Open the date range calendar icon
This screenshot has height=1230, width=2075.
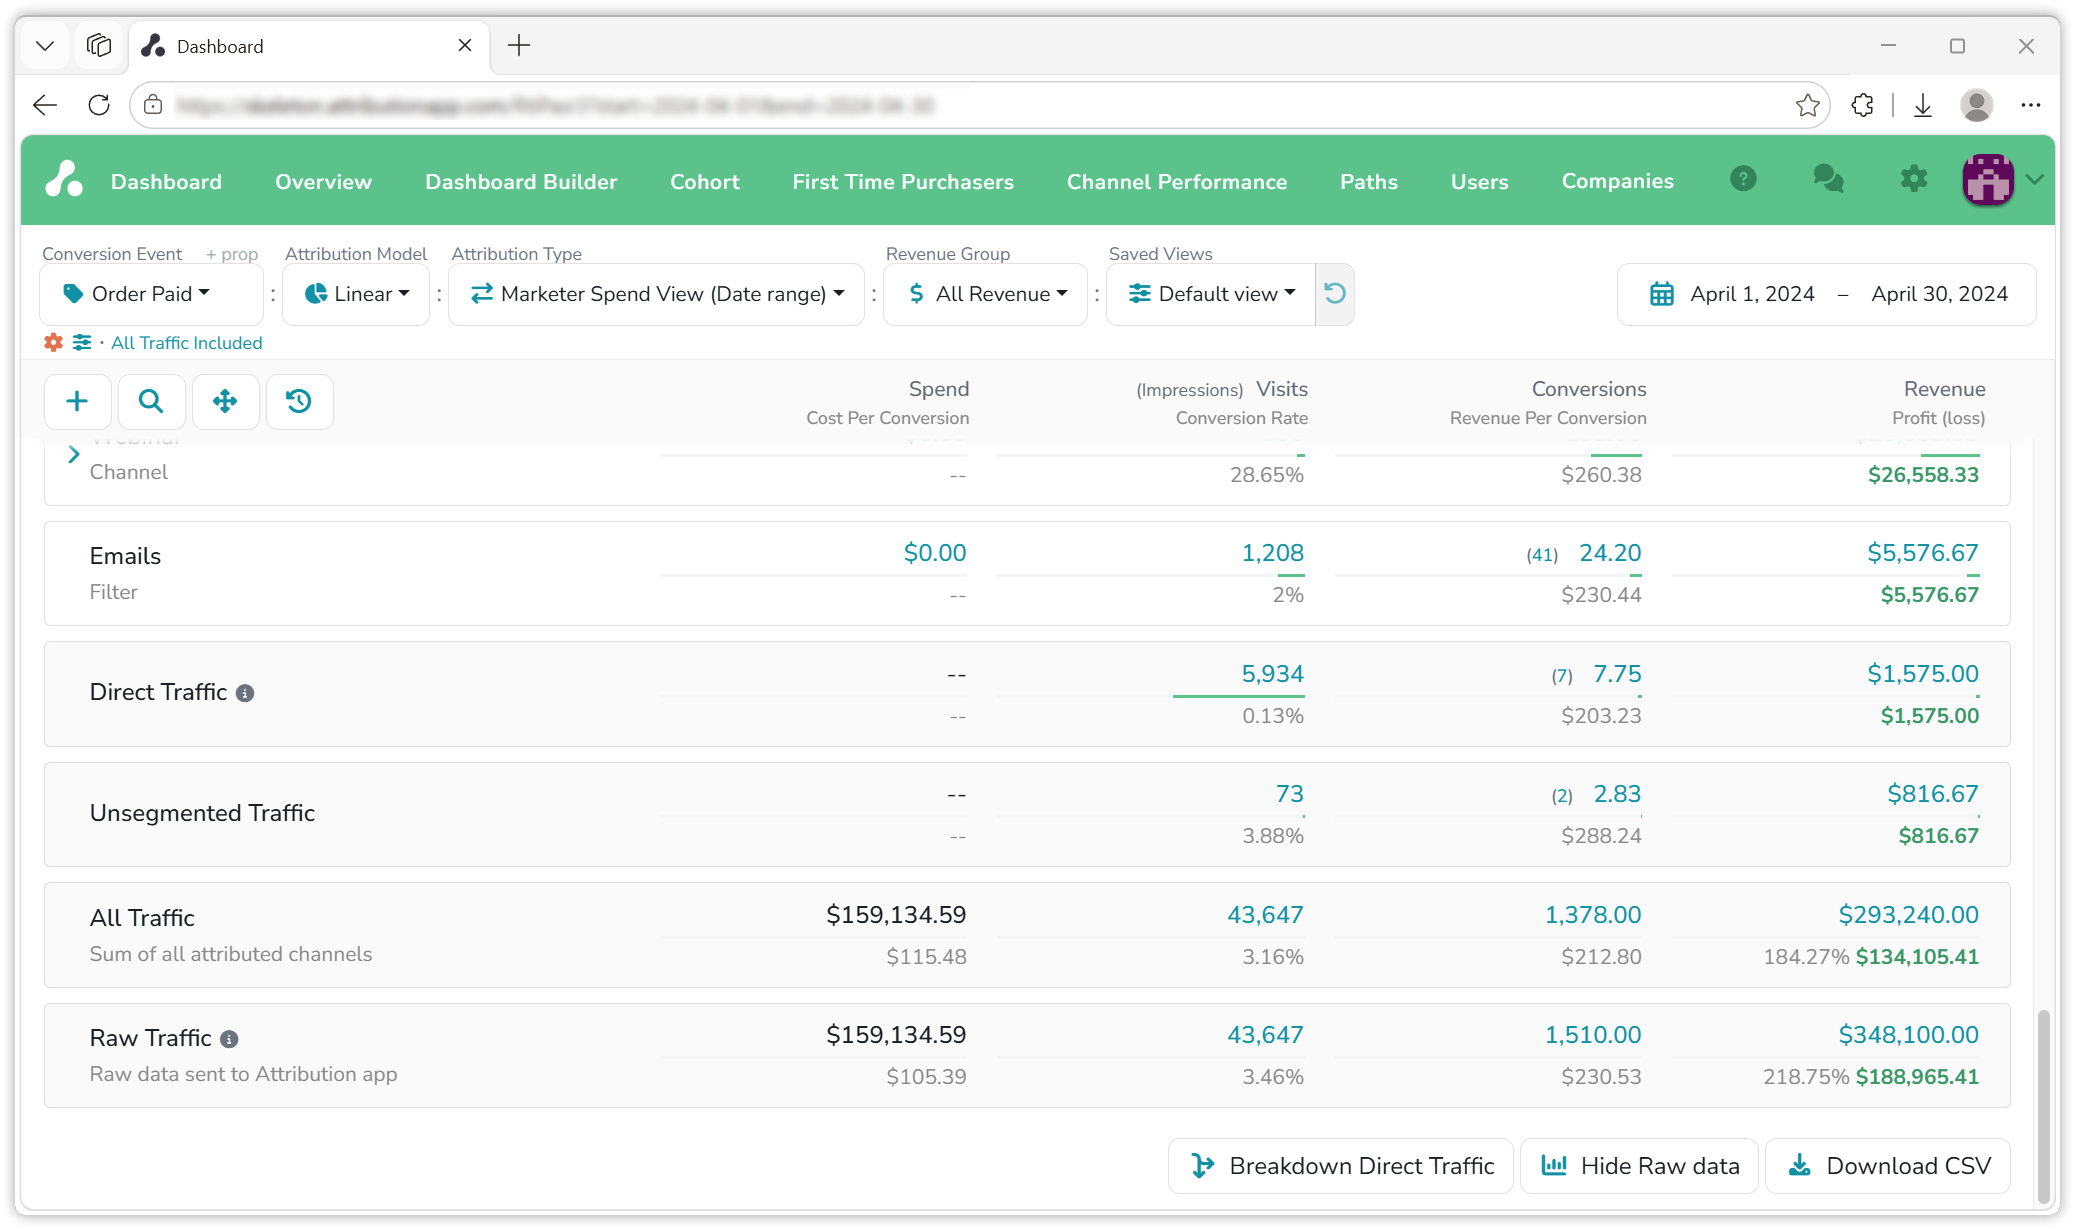pos(1662,294)
